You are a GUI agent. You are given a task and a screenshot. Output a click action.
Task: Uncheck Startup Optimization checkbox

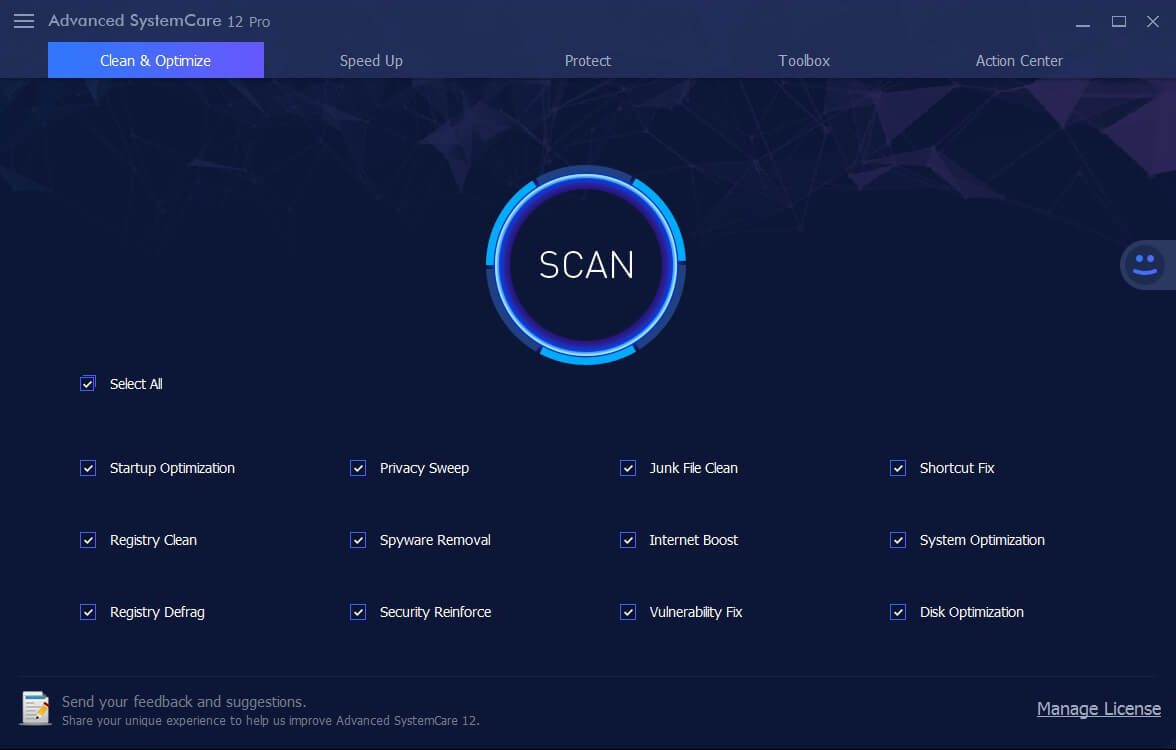tap(88, 468)
